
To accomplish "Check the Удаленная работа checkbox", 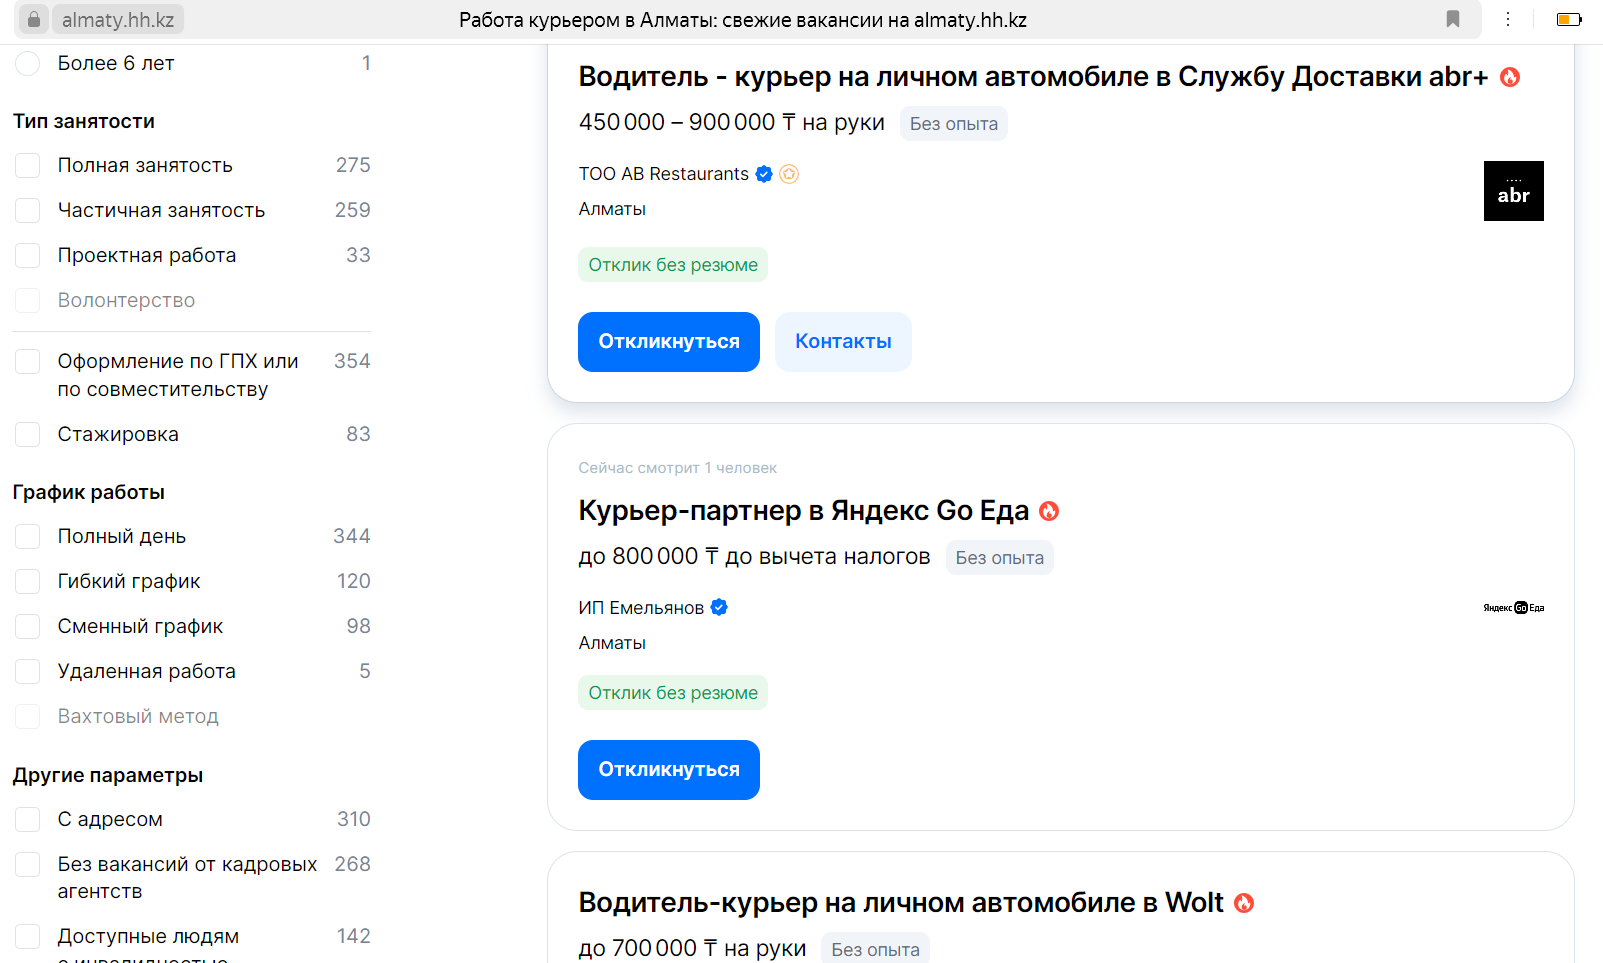I will (x=28, y=671).
